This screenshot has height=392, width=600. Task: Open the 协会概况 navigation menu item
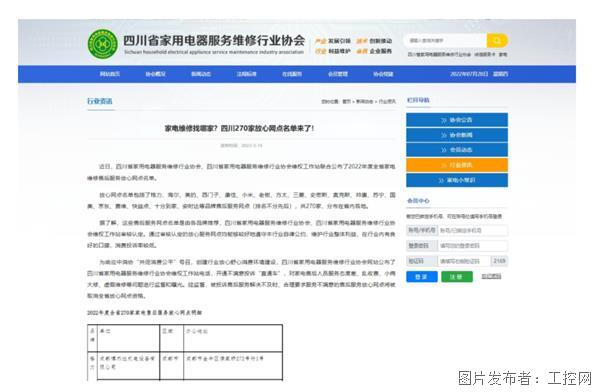pos(155,74)
